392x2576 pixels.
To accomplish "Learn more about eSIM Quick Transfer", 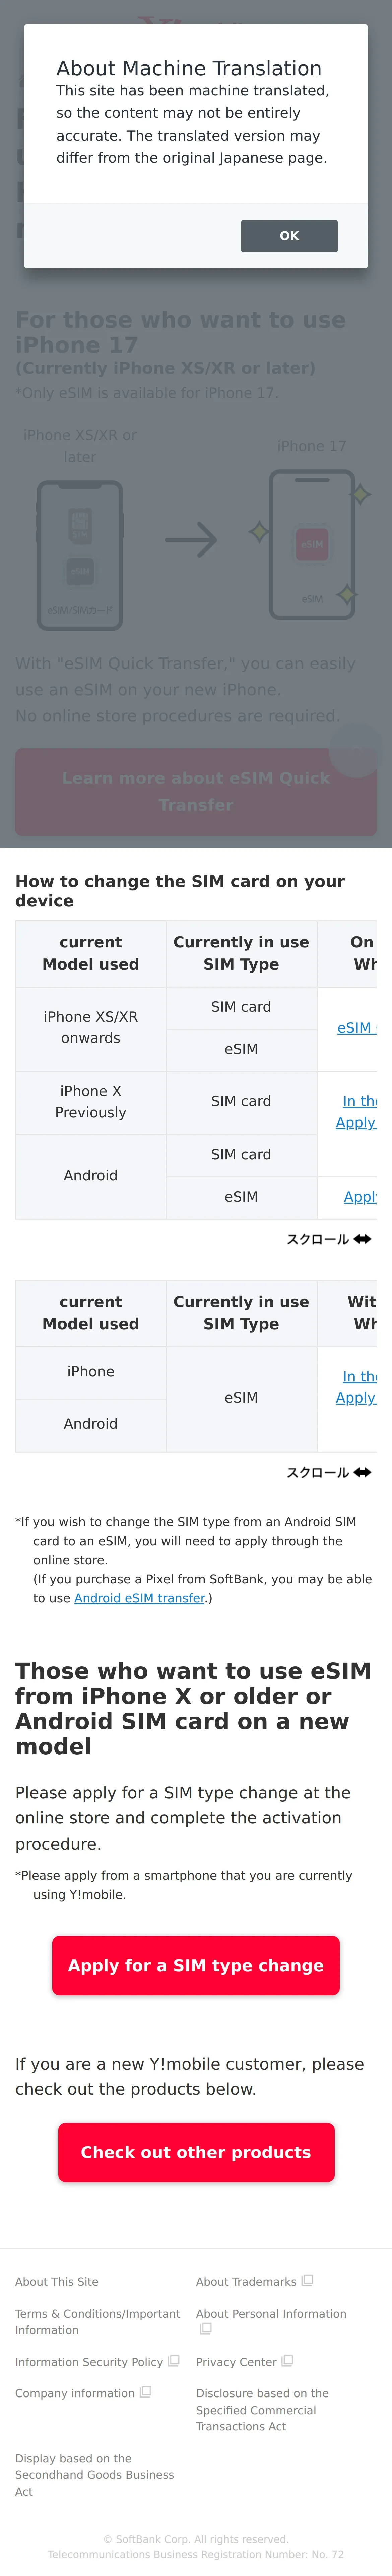I will click(x=196, y=791).
